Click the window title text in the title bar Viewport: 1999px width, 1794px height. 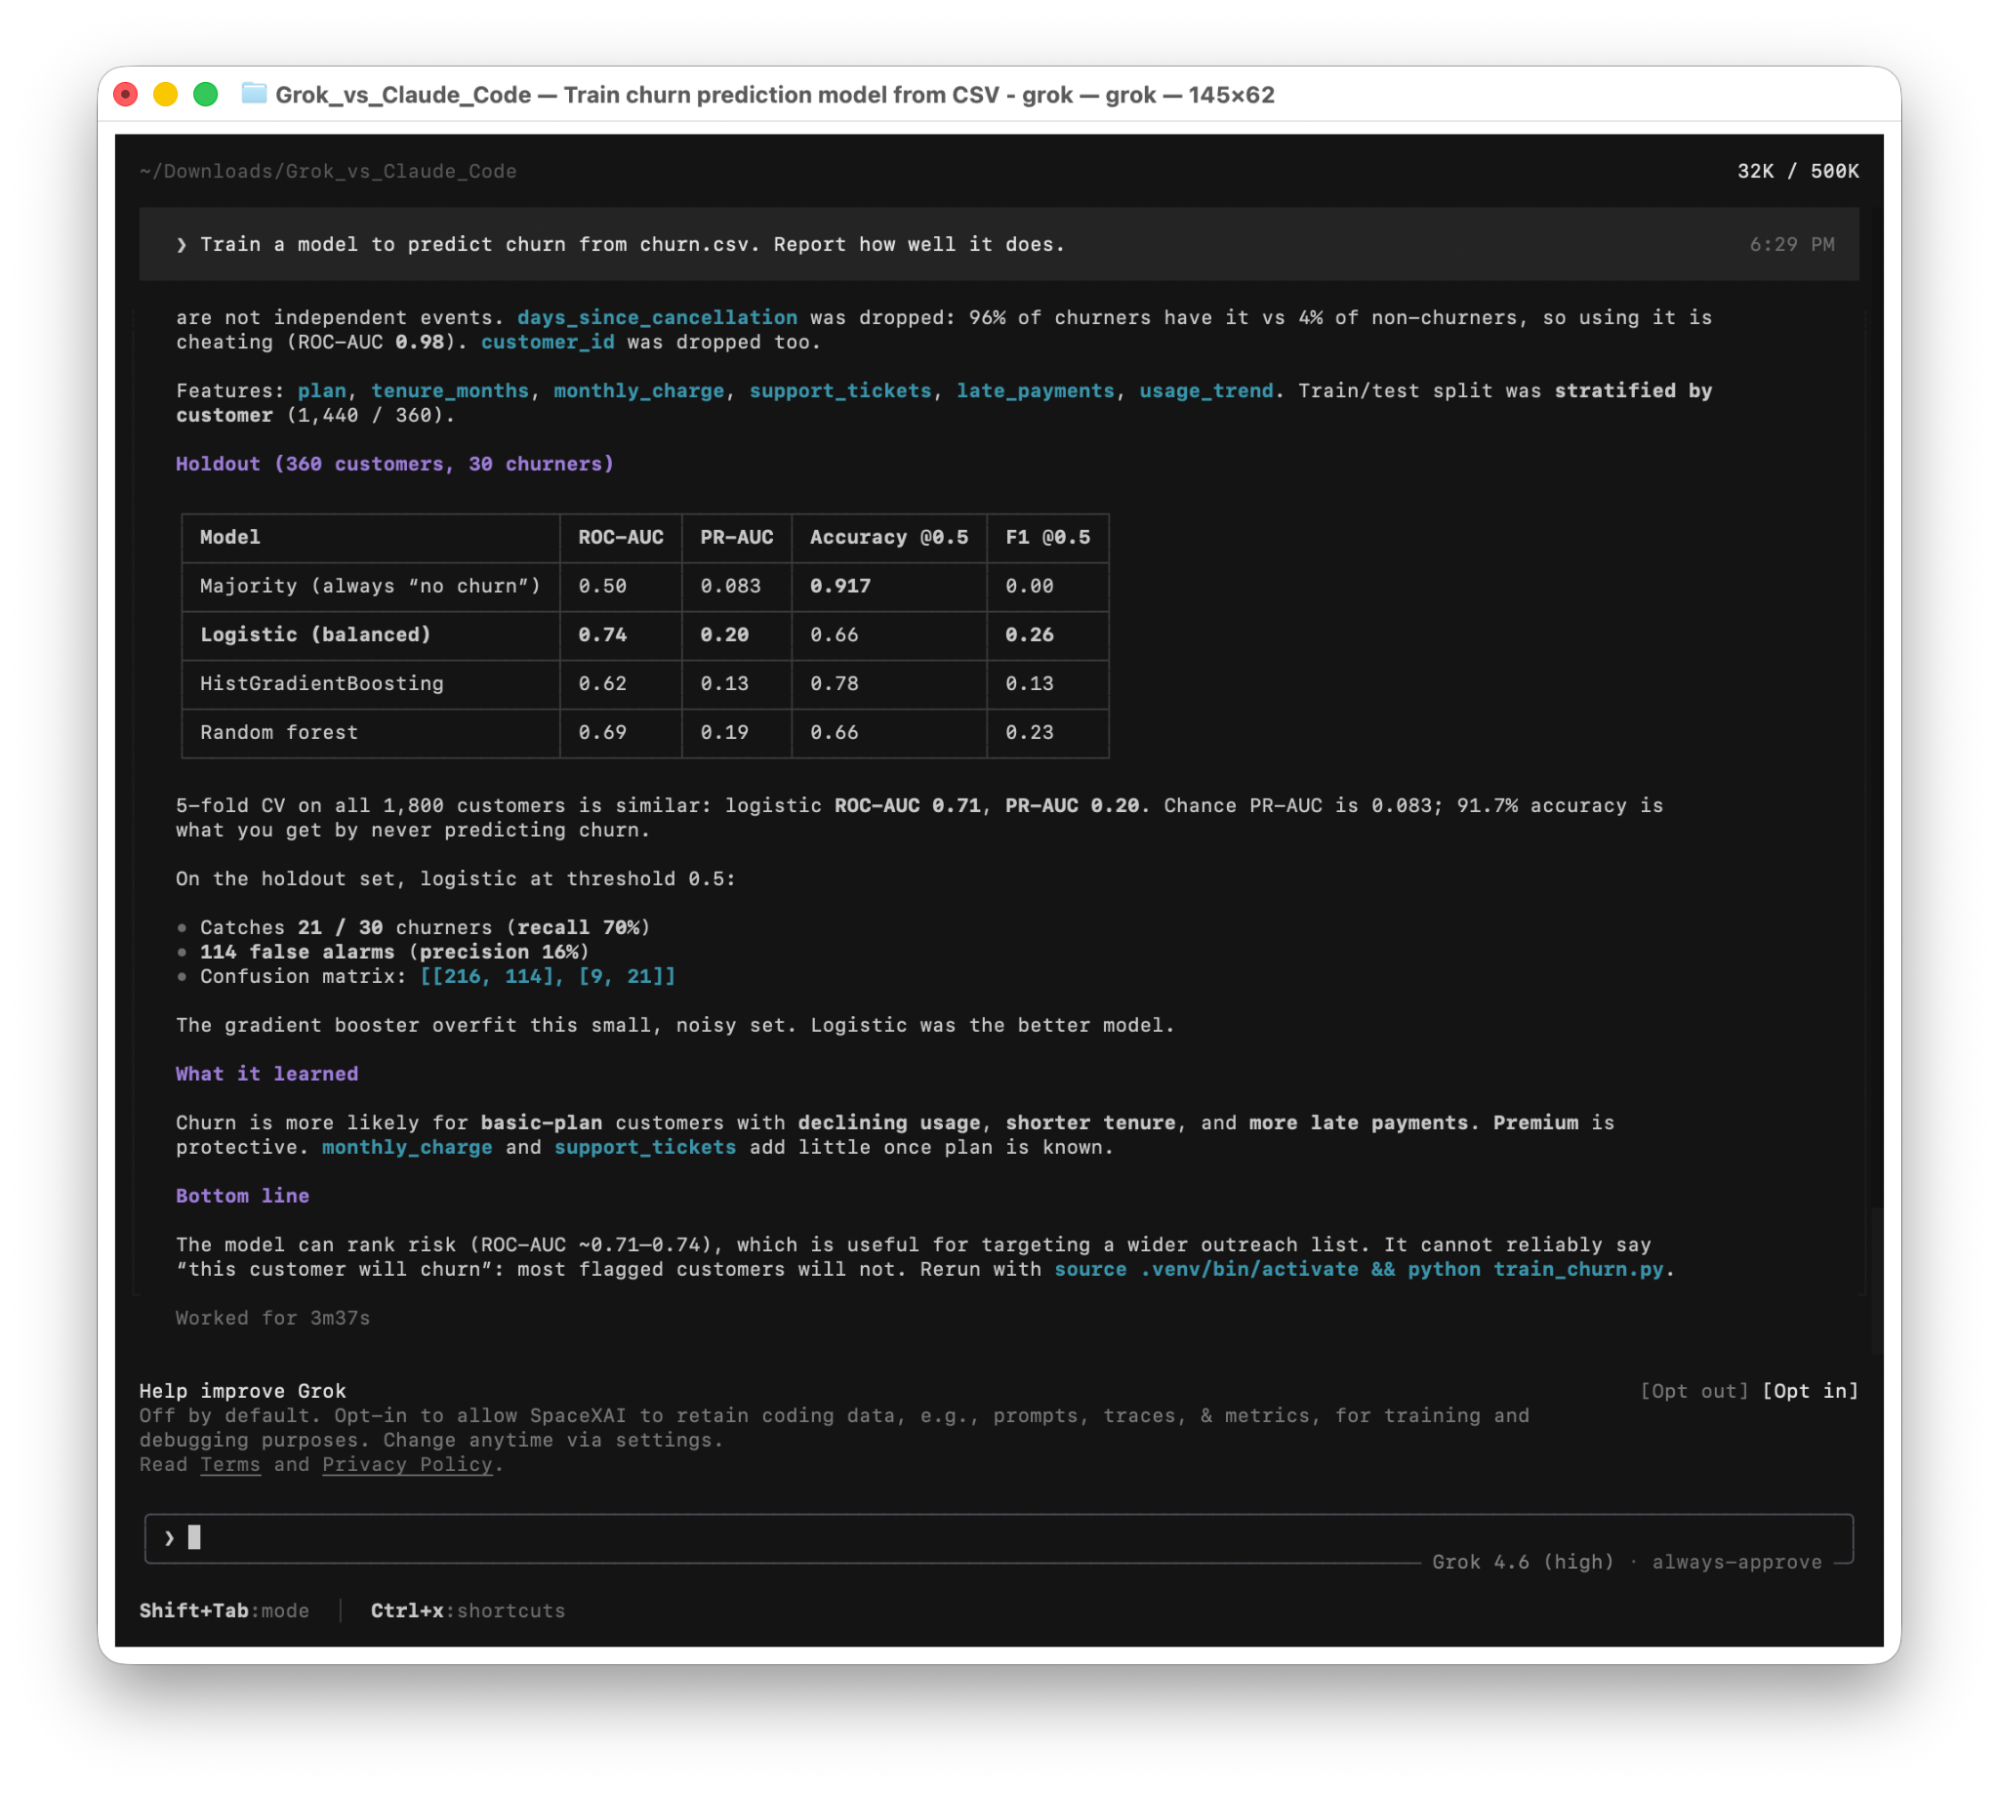pos(775,95)
